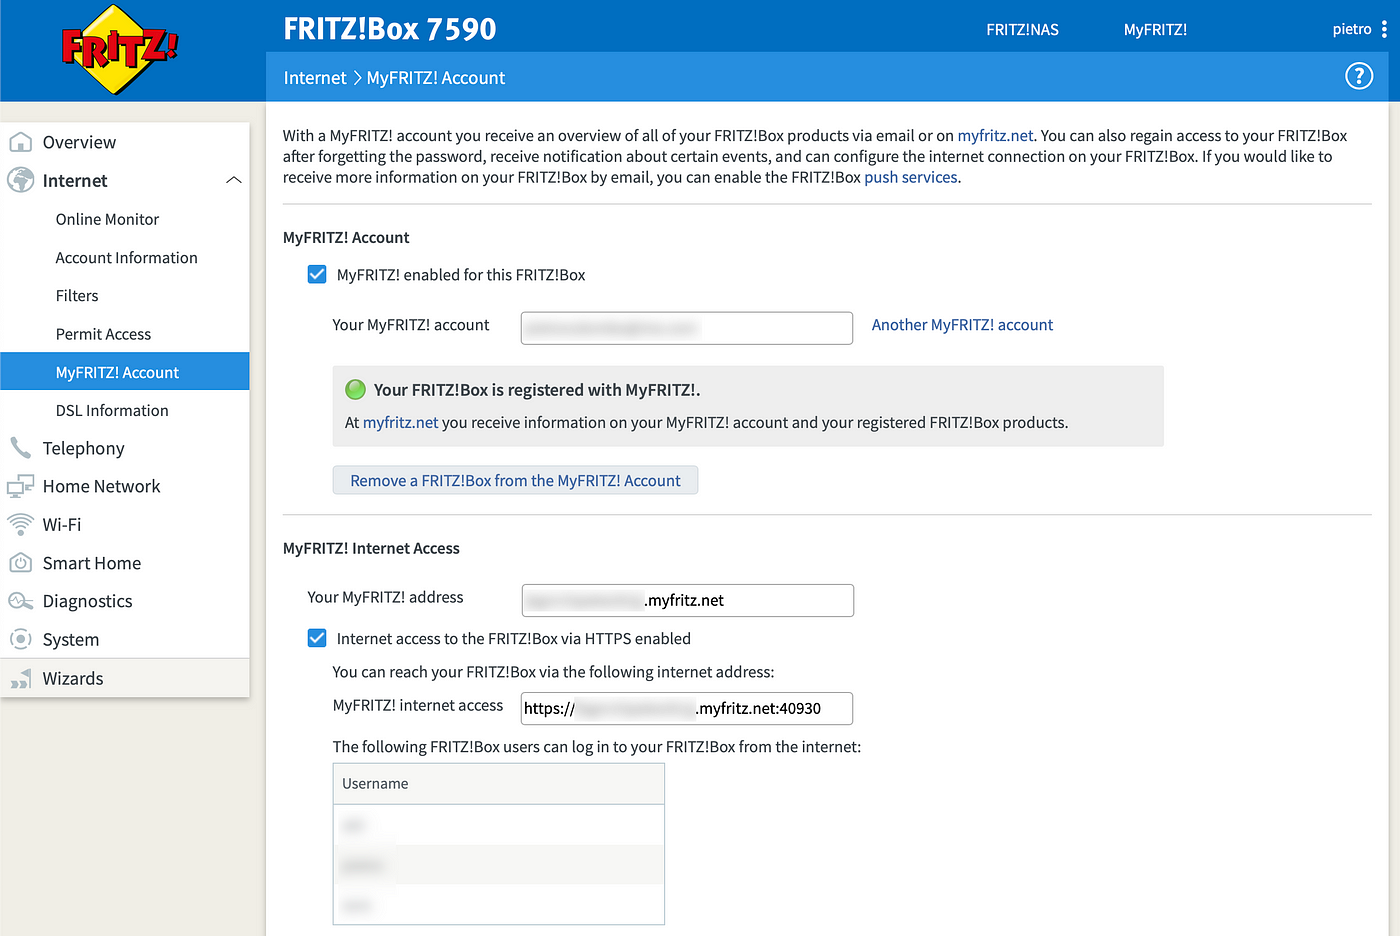Click the pietro username in header
This screenshot has width=1400, height=936.
pyautogui.click(x=1352, y=29)
